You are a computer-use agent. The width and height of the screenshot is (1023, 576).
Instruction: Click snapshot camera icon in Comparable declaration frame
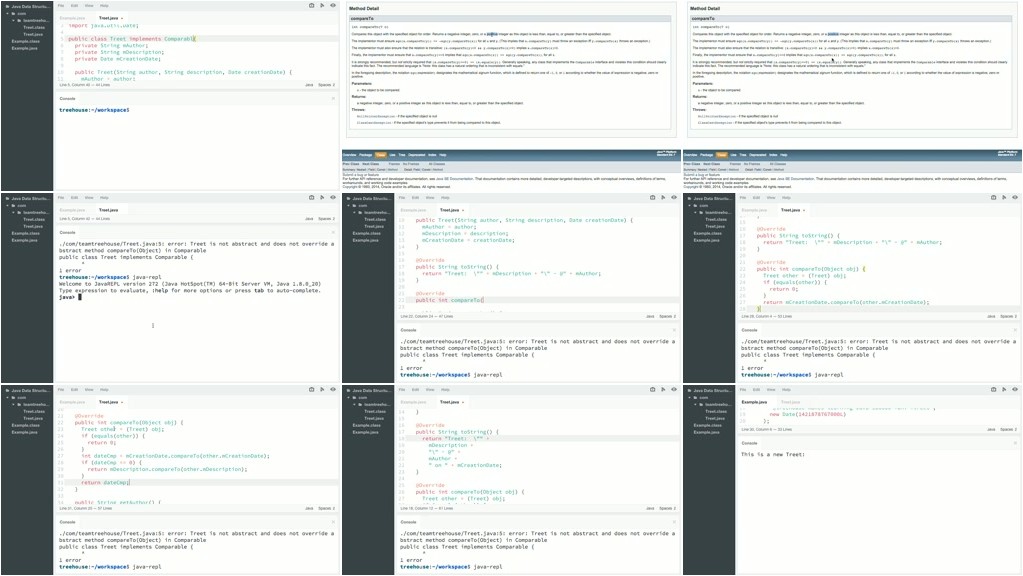tap(311, 5)
